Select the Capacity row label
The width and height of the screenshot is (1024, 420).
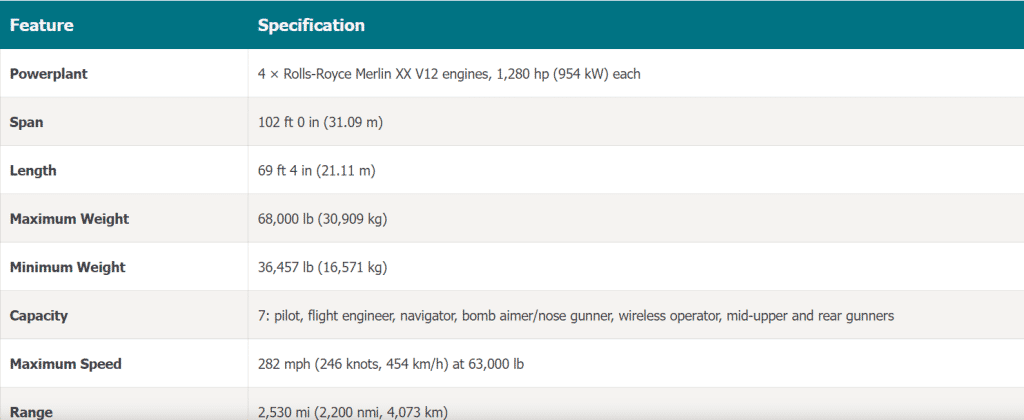[x=39, y=316]
